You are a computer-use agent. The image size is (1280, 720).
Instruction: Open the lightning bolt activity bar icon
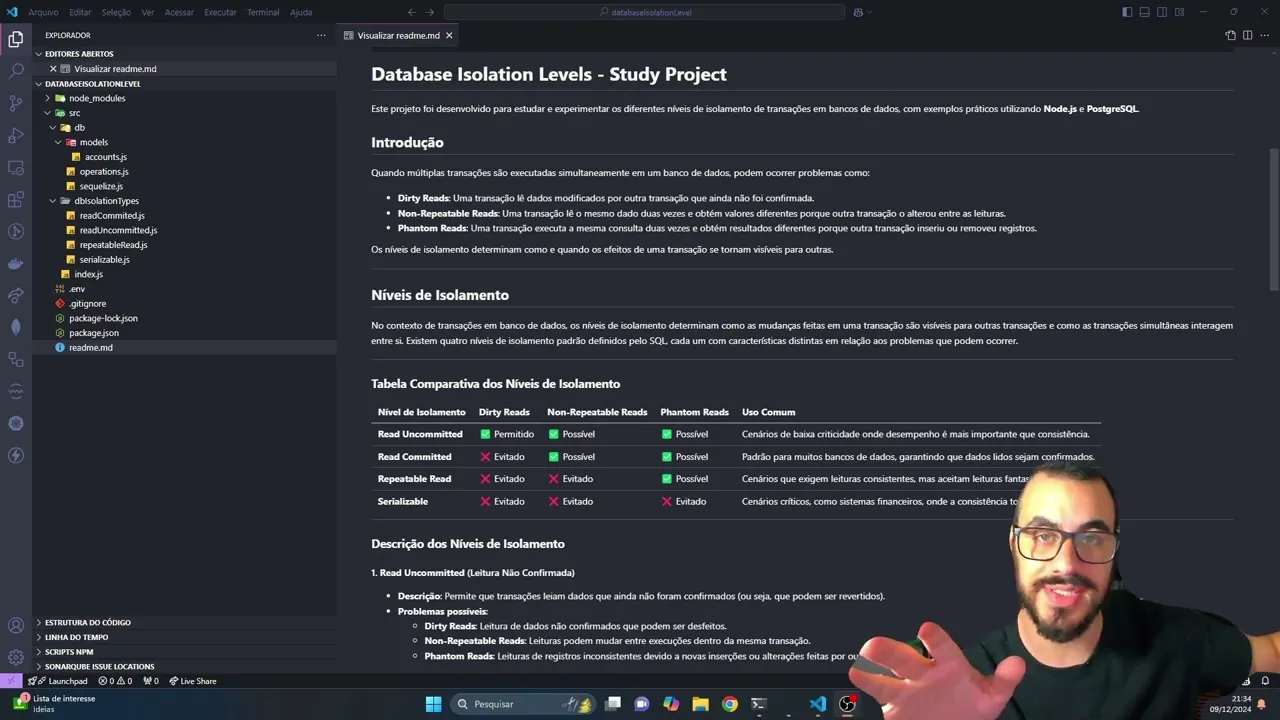[16, 455]
